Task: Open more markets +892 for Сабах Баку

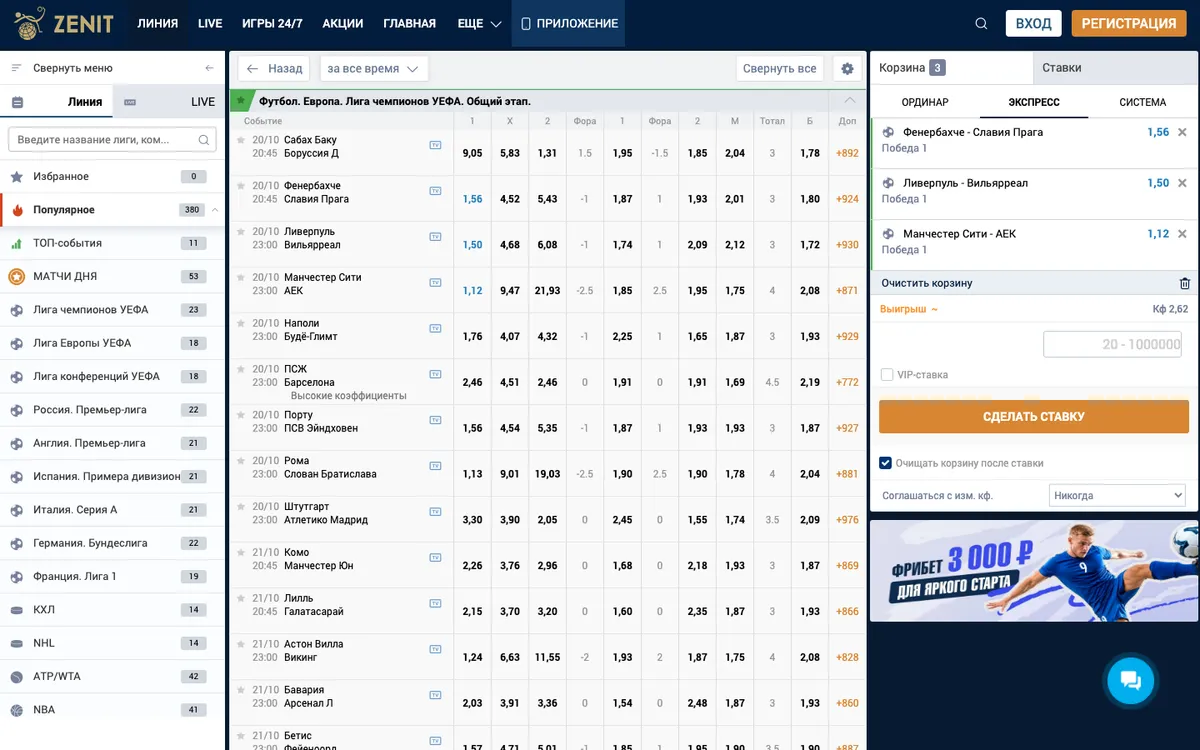Action: (x=848, y=153)
